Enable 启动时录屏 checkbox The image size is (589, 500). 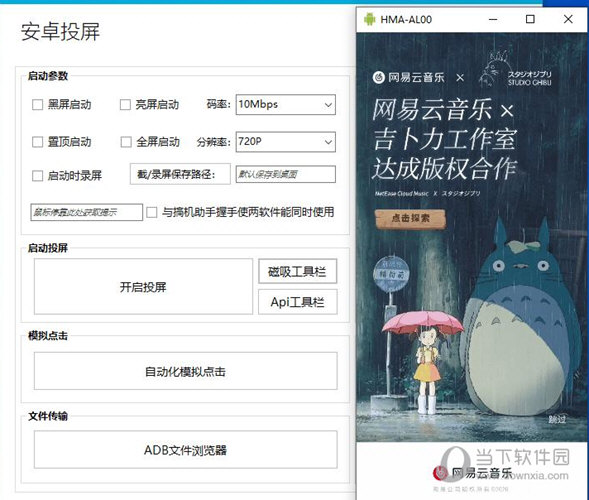point(38,175)
